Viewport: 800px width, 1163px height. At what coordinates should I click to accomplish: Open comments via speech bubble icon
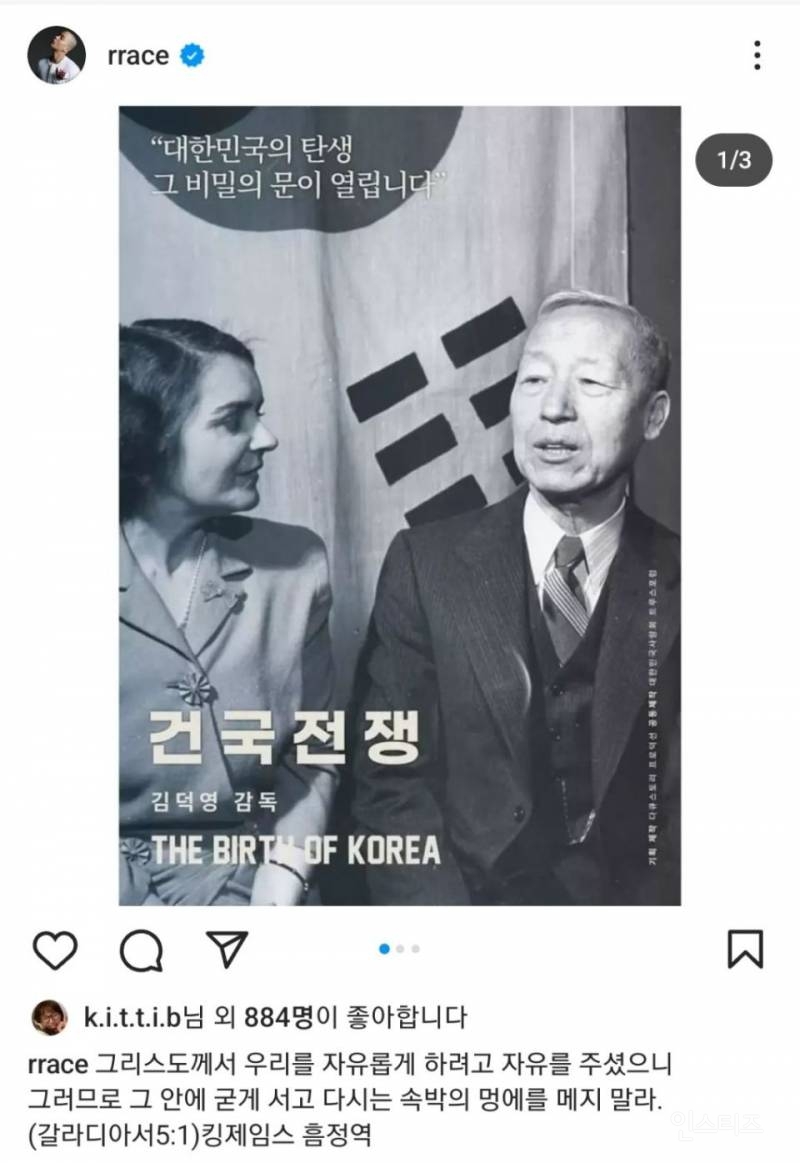click(x=141, y=950)
